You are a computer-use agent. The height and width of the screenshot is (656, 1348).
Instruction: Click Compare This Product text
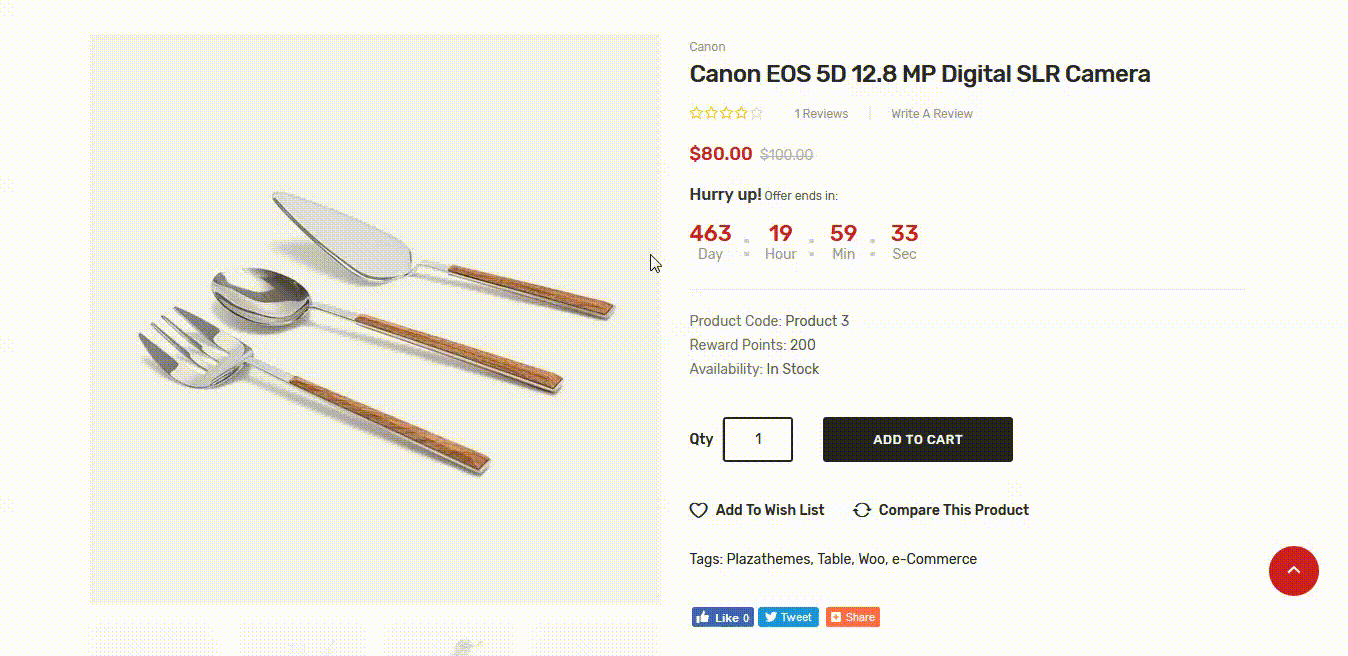[x=954, y=510]
